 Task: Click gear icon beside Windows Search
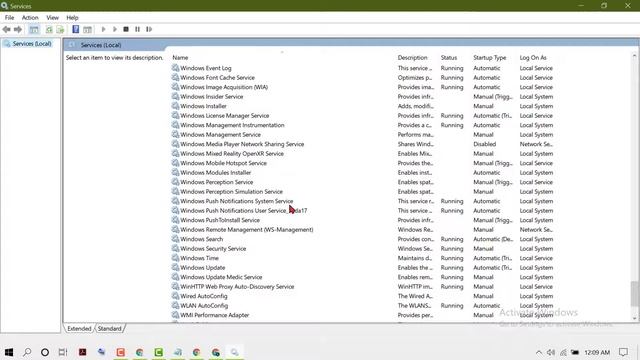176,239
